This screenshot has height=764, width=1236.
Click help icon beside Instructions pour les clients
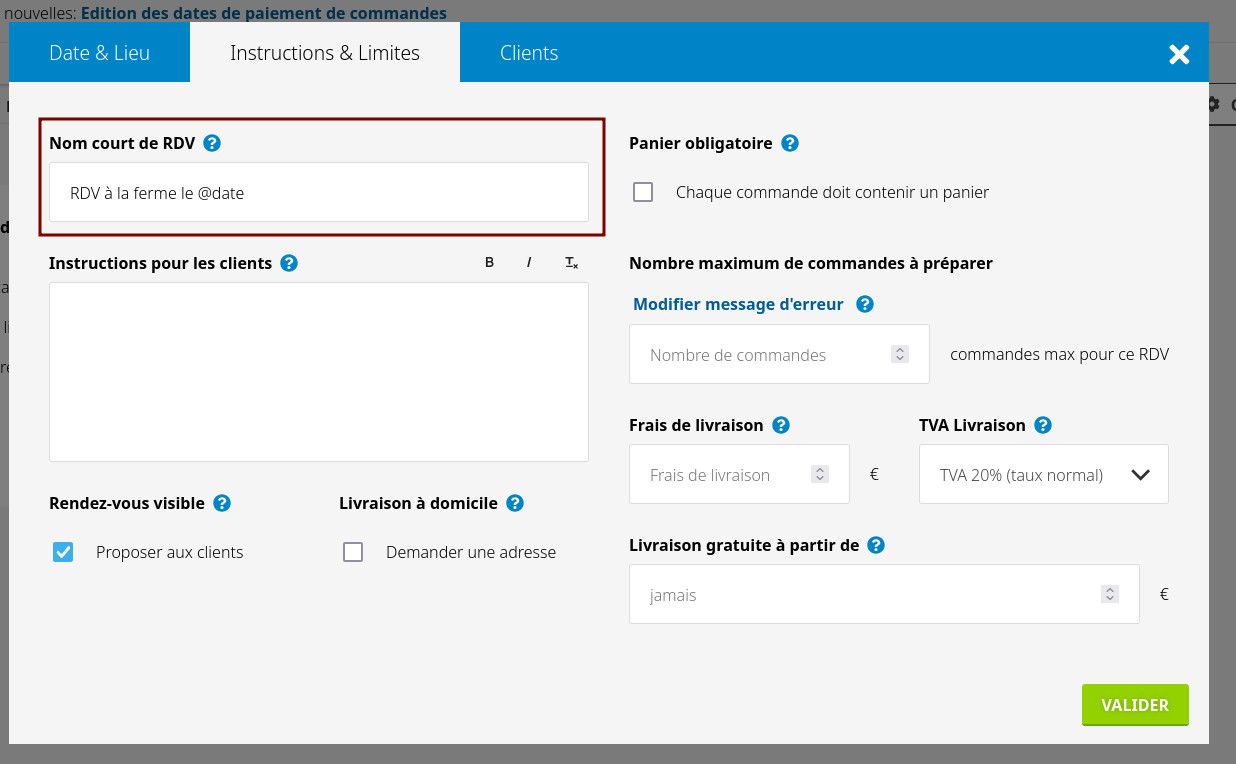[x=289, y=263]
